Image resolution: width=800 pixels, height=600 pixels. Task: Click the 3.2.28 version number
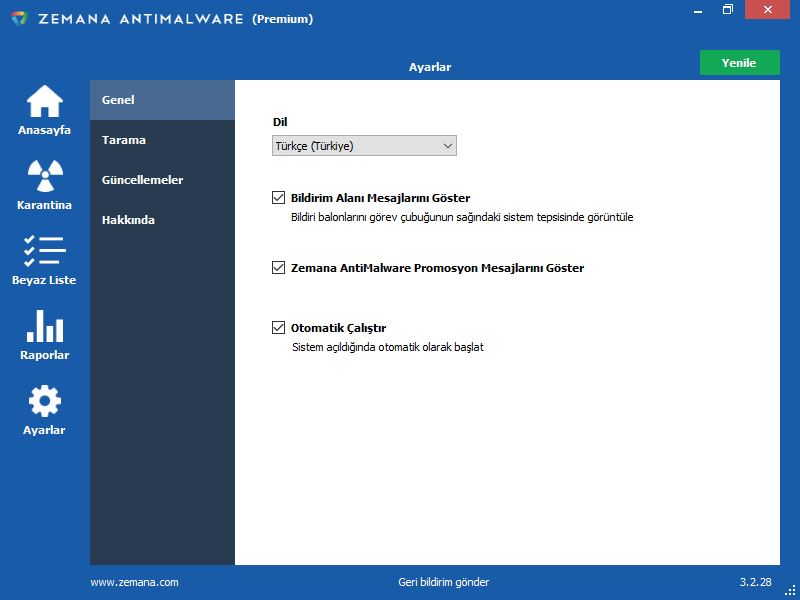coord(756,582)
